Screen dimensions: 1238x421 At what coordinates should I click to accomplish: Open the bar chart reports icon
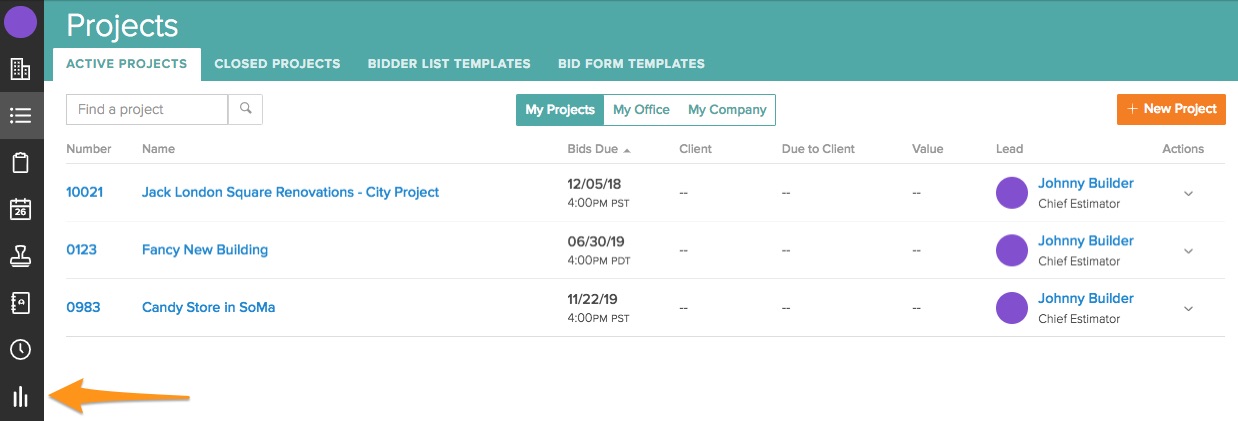click(x=20, y=397)
